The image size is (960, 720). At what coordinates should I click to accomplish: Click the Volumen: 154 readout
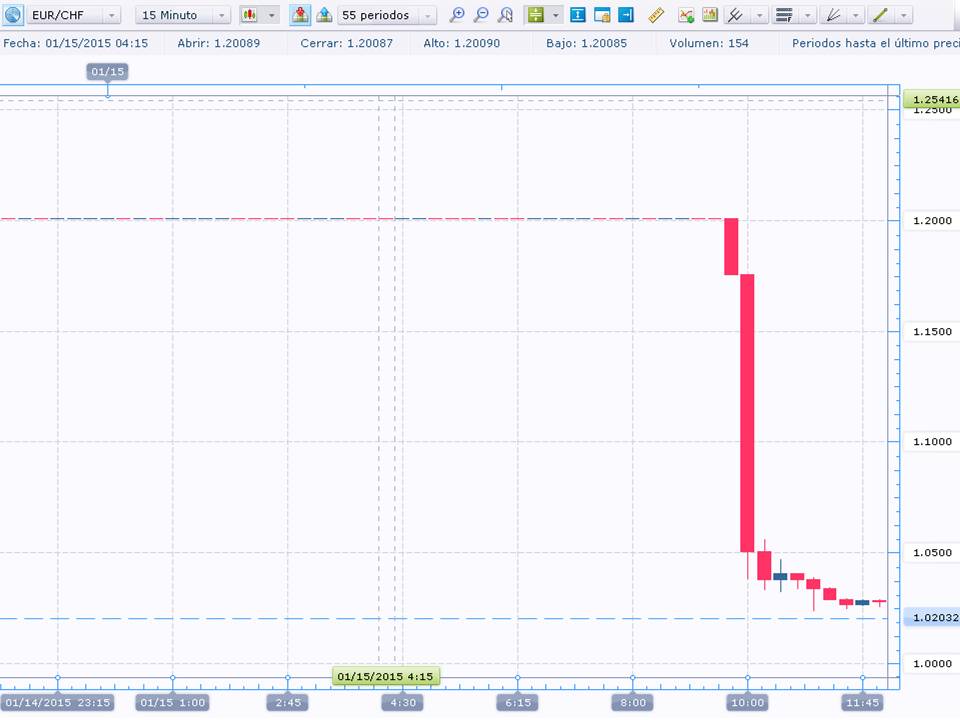tap(709, 43)
